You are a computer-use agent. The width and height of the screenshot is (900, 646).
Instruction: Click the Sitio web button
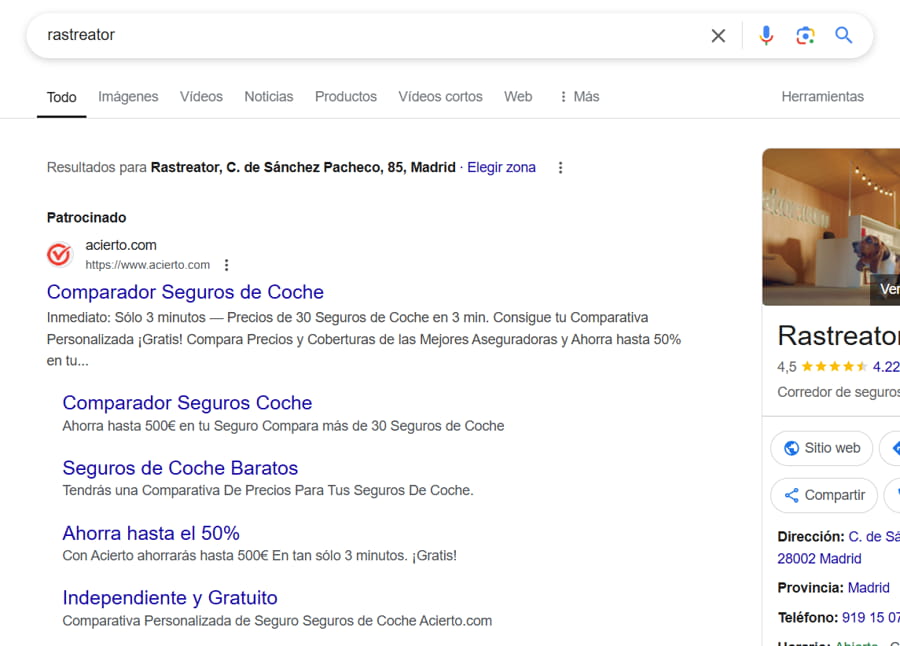coord(821,448)
